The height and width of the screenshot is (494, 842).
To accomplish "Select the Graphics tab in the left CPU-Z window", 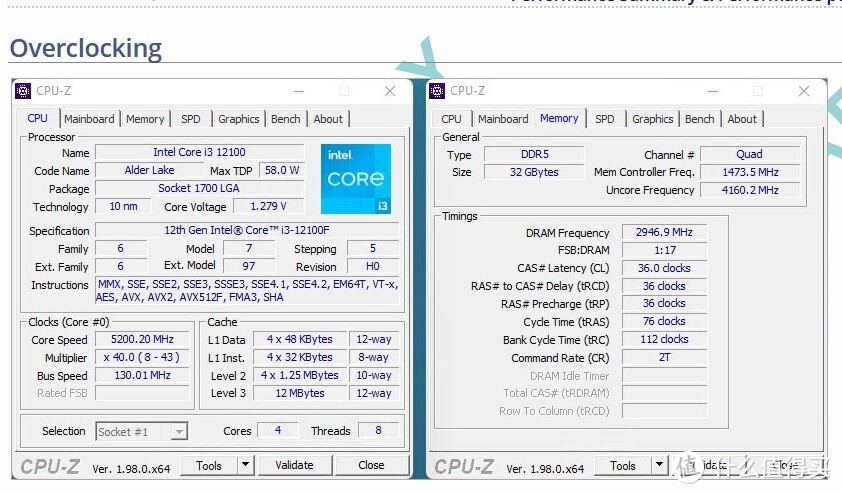I will (238, 119).
